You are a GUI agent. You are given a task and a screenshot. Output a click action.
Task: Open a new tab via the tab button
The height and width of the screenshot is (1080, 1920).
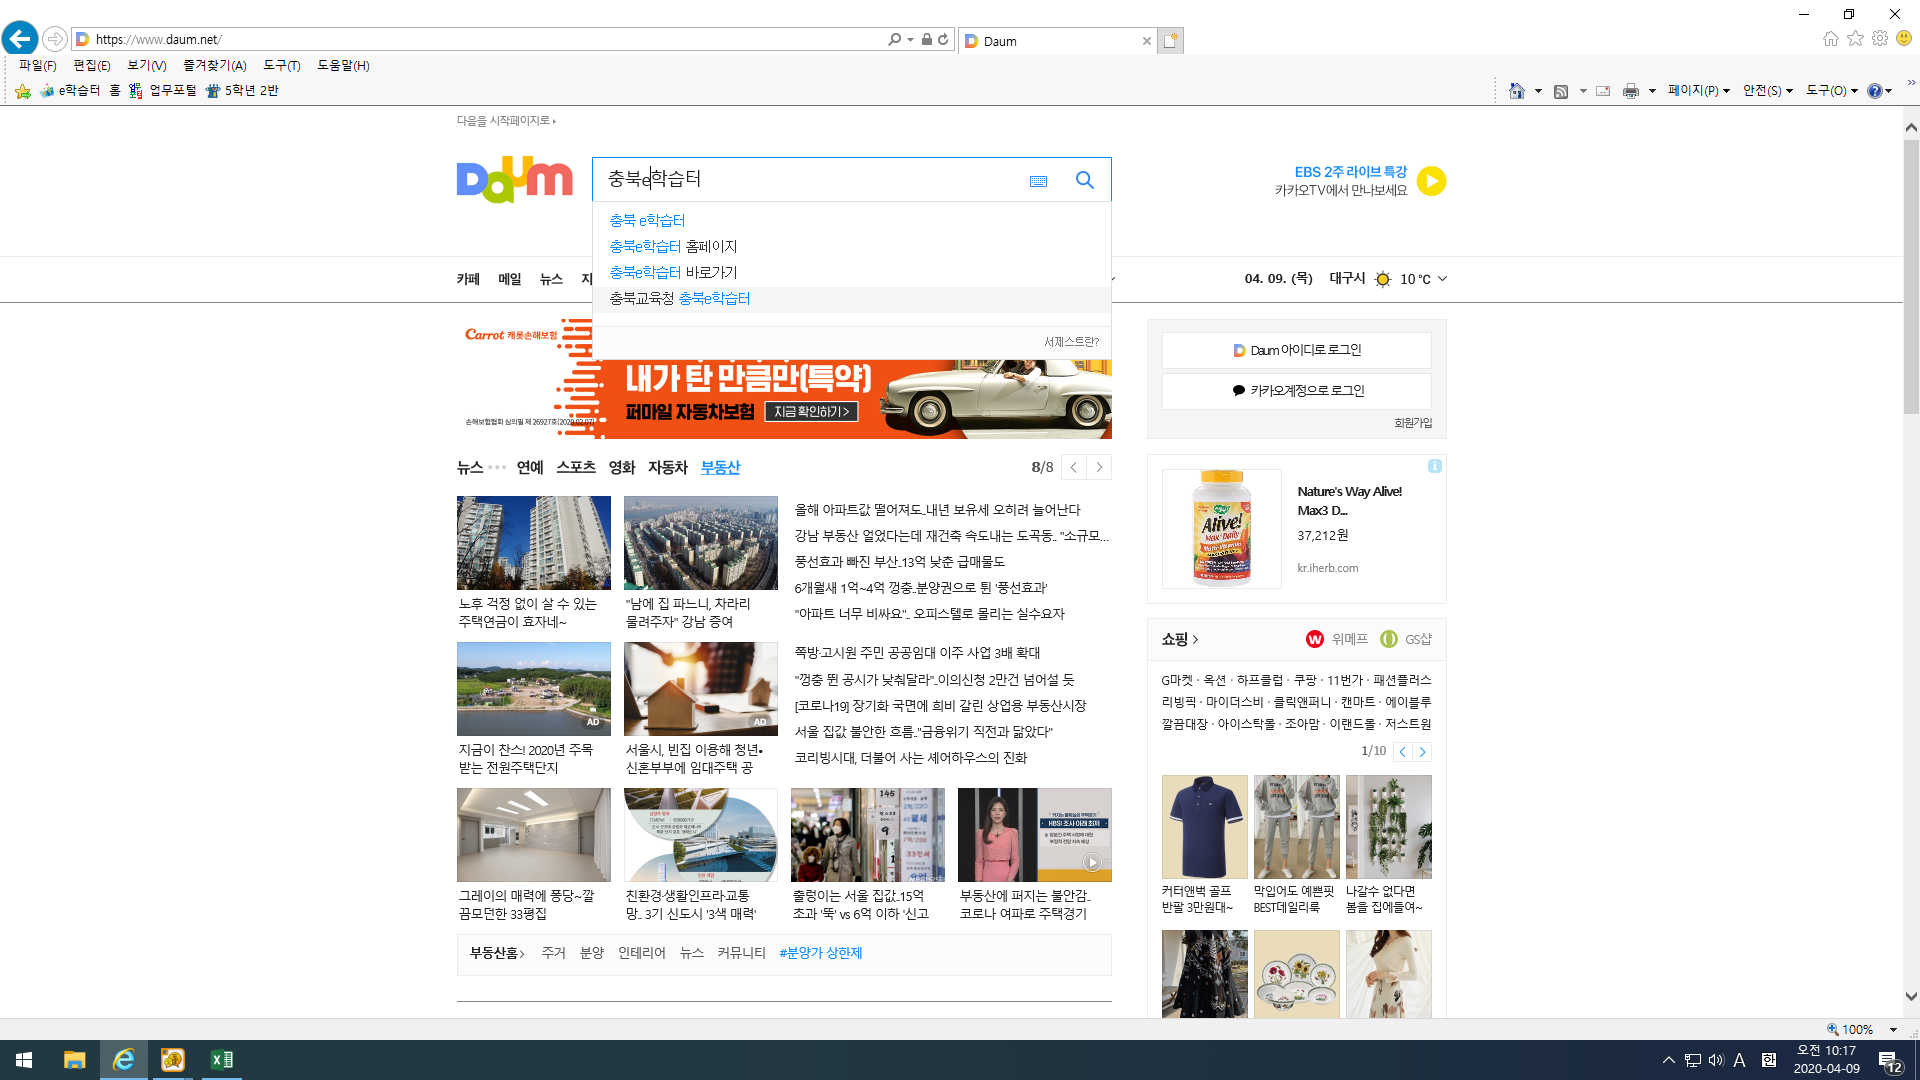1171,40
